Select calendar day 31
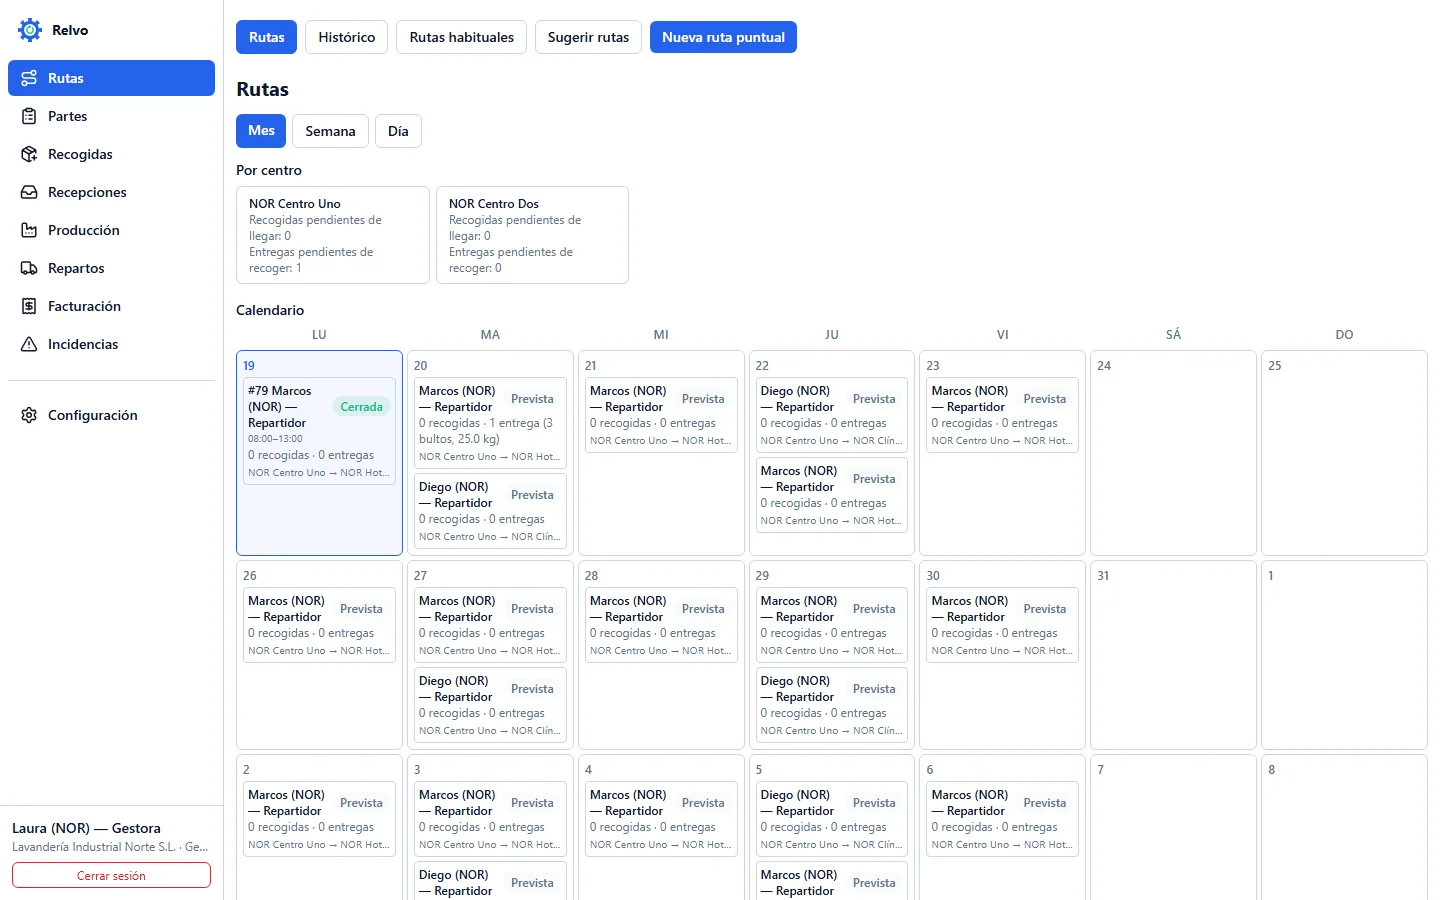Image resolution: width=1440 pixels, height=900 pixels. click(x=1173, y=655)
